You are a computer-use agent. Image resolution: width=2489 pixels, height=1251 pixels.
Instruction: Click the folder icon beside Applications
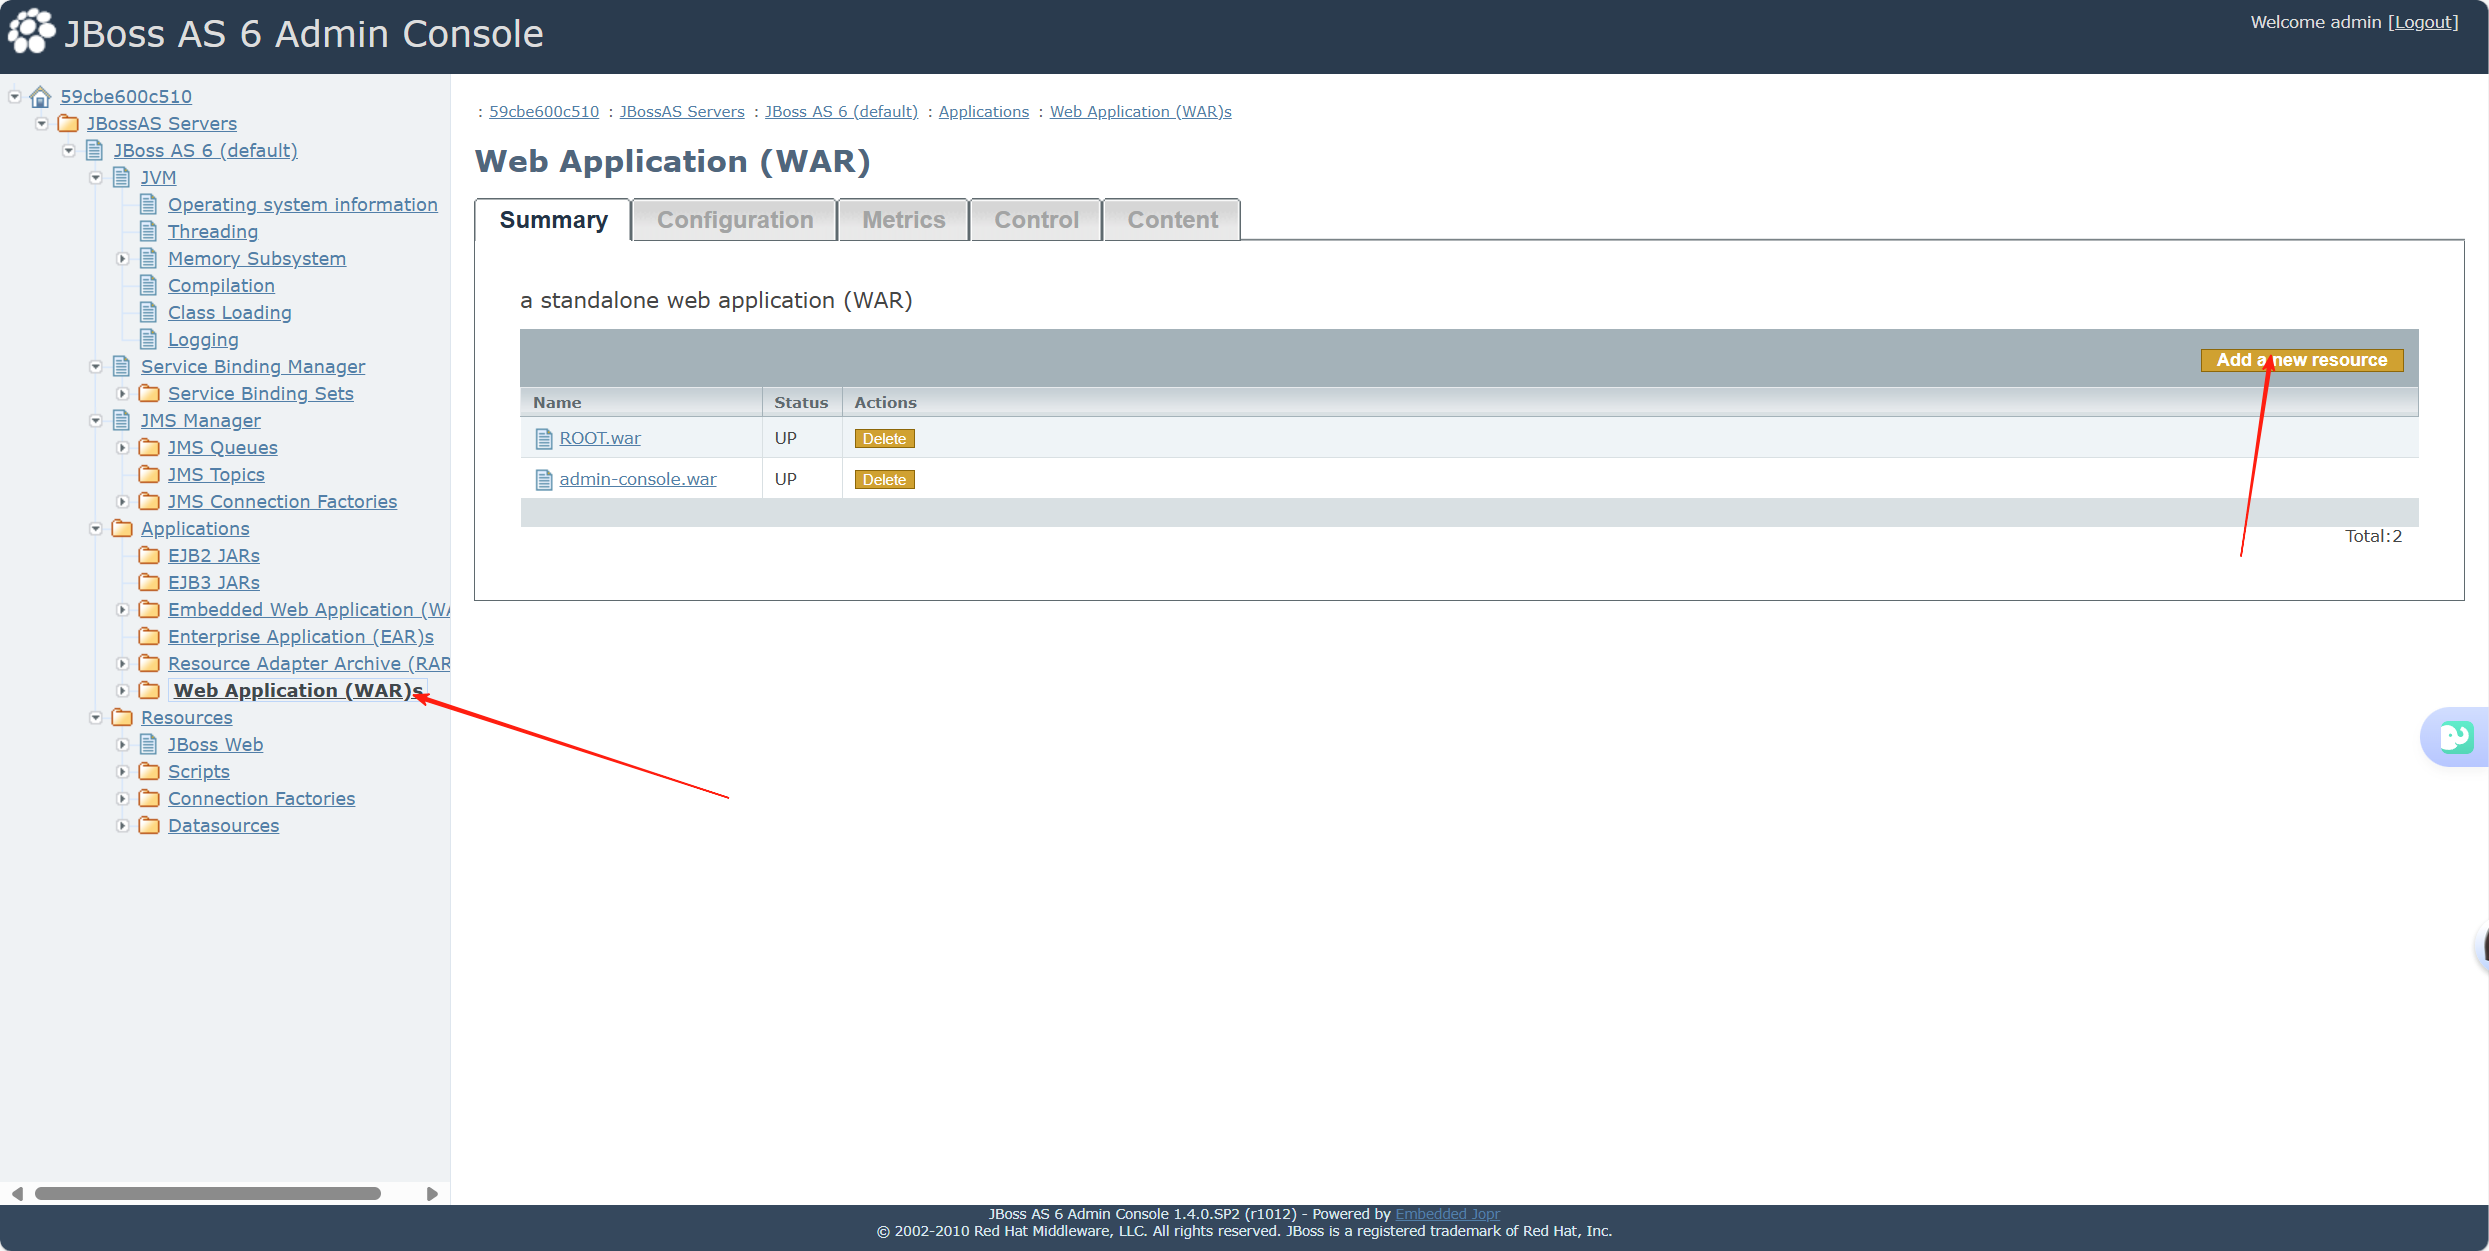[122, 528]
